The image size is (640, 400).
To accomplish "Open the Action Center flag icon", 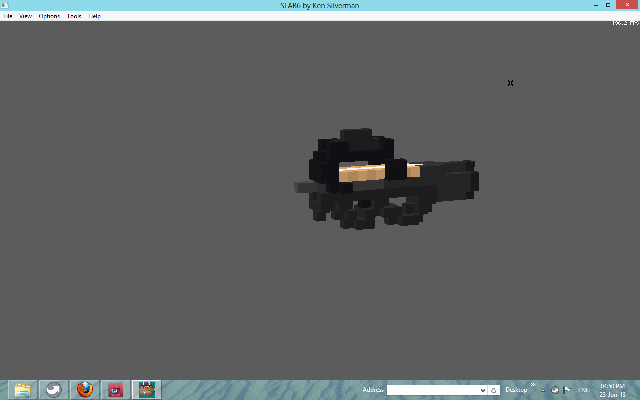I will (x=567, y=390).
